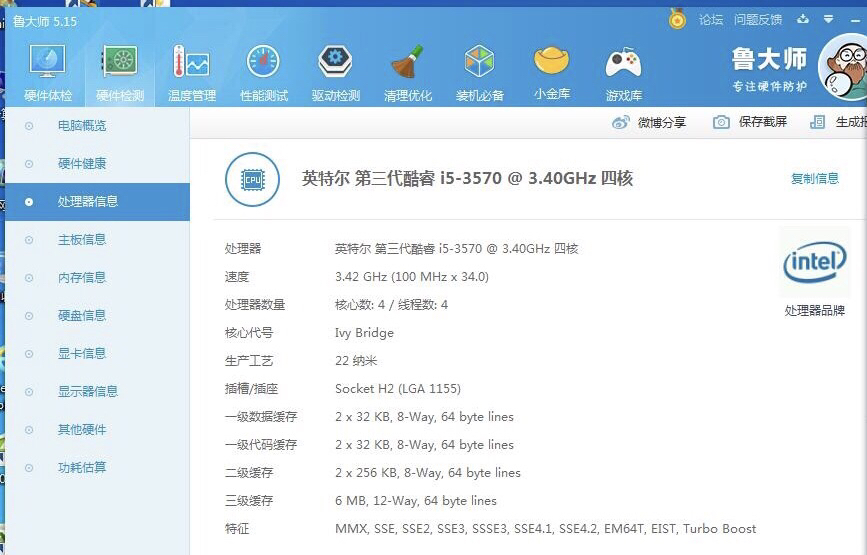Open the 论坛 forum link
Viewport: 867px width, 555px height.
(x=711, y=20)
